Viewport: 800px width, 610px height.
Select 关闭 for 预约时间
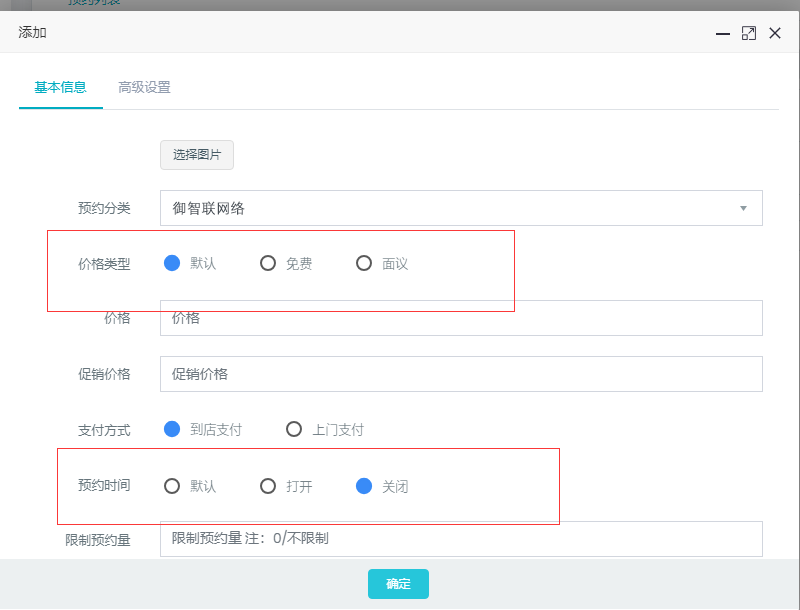click(364, 487)
